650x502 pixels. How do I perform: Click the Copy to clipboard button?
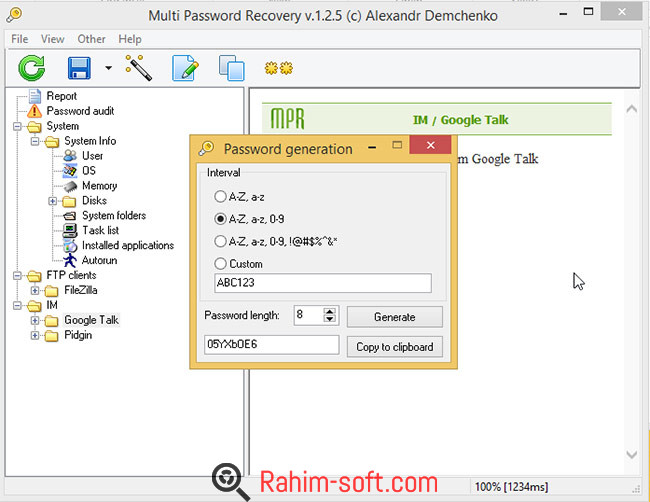tap(395, 347)
